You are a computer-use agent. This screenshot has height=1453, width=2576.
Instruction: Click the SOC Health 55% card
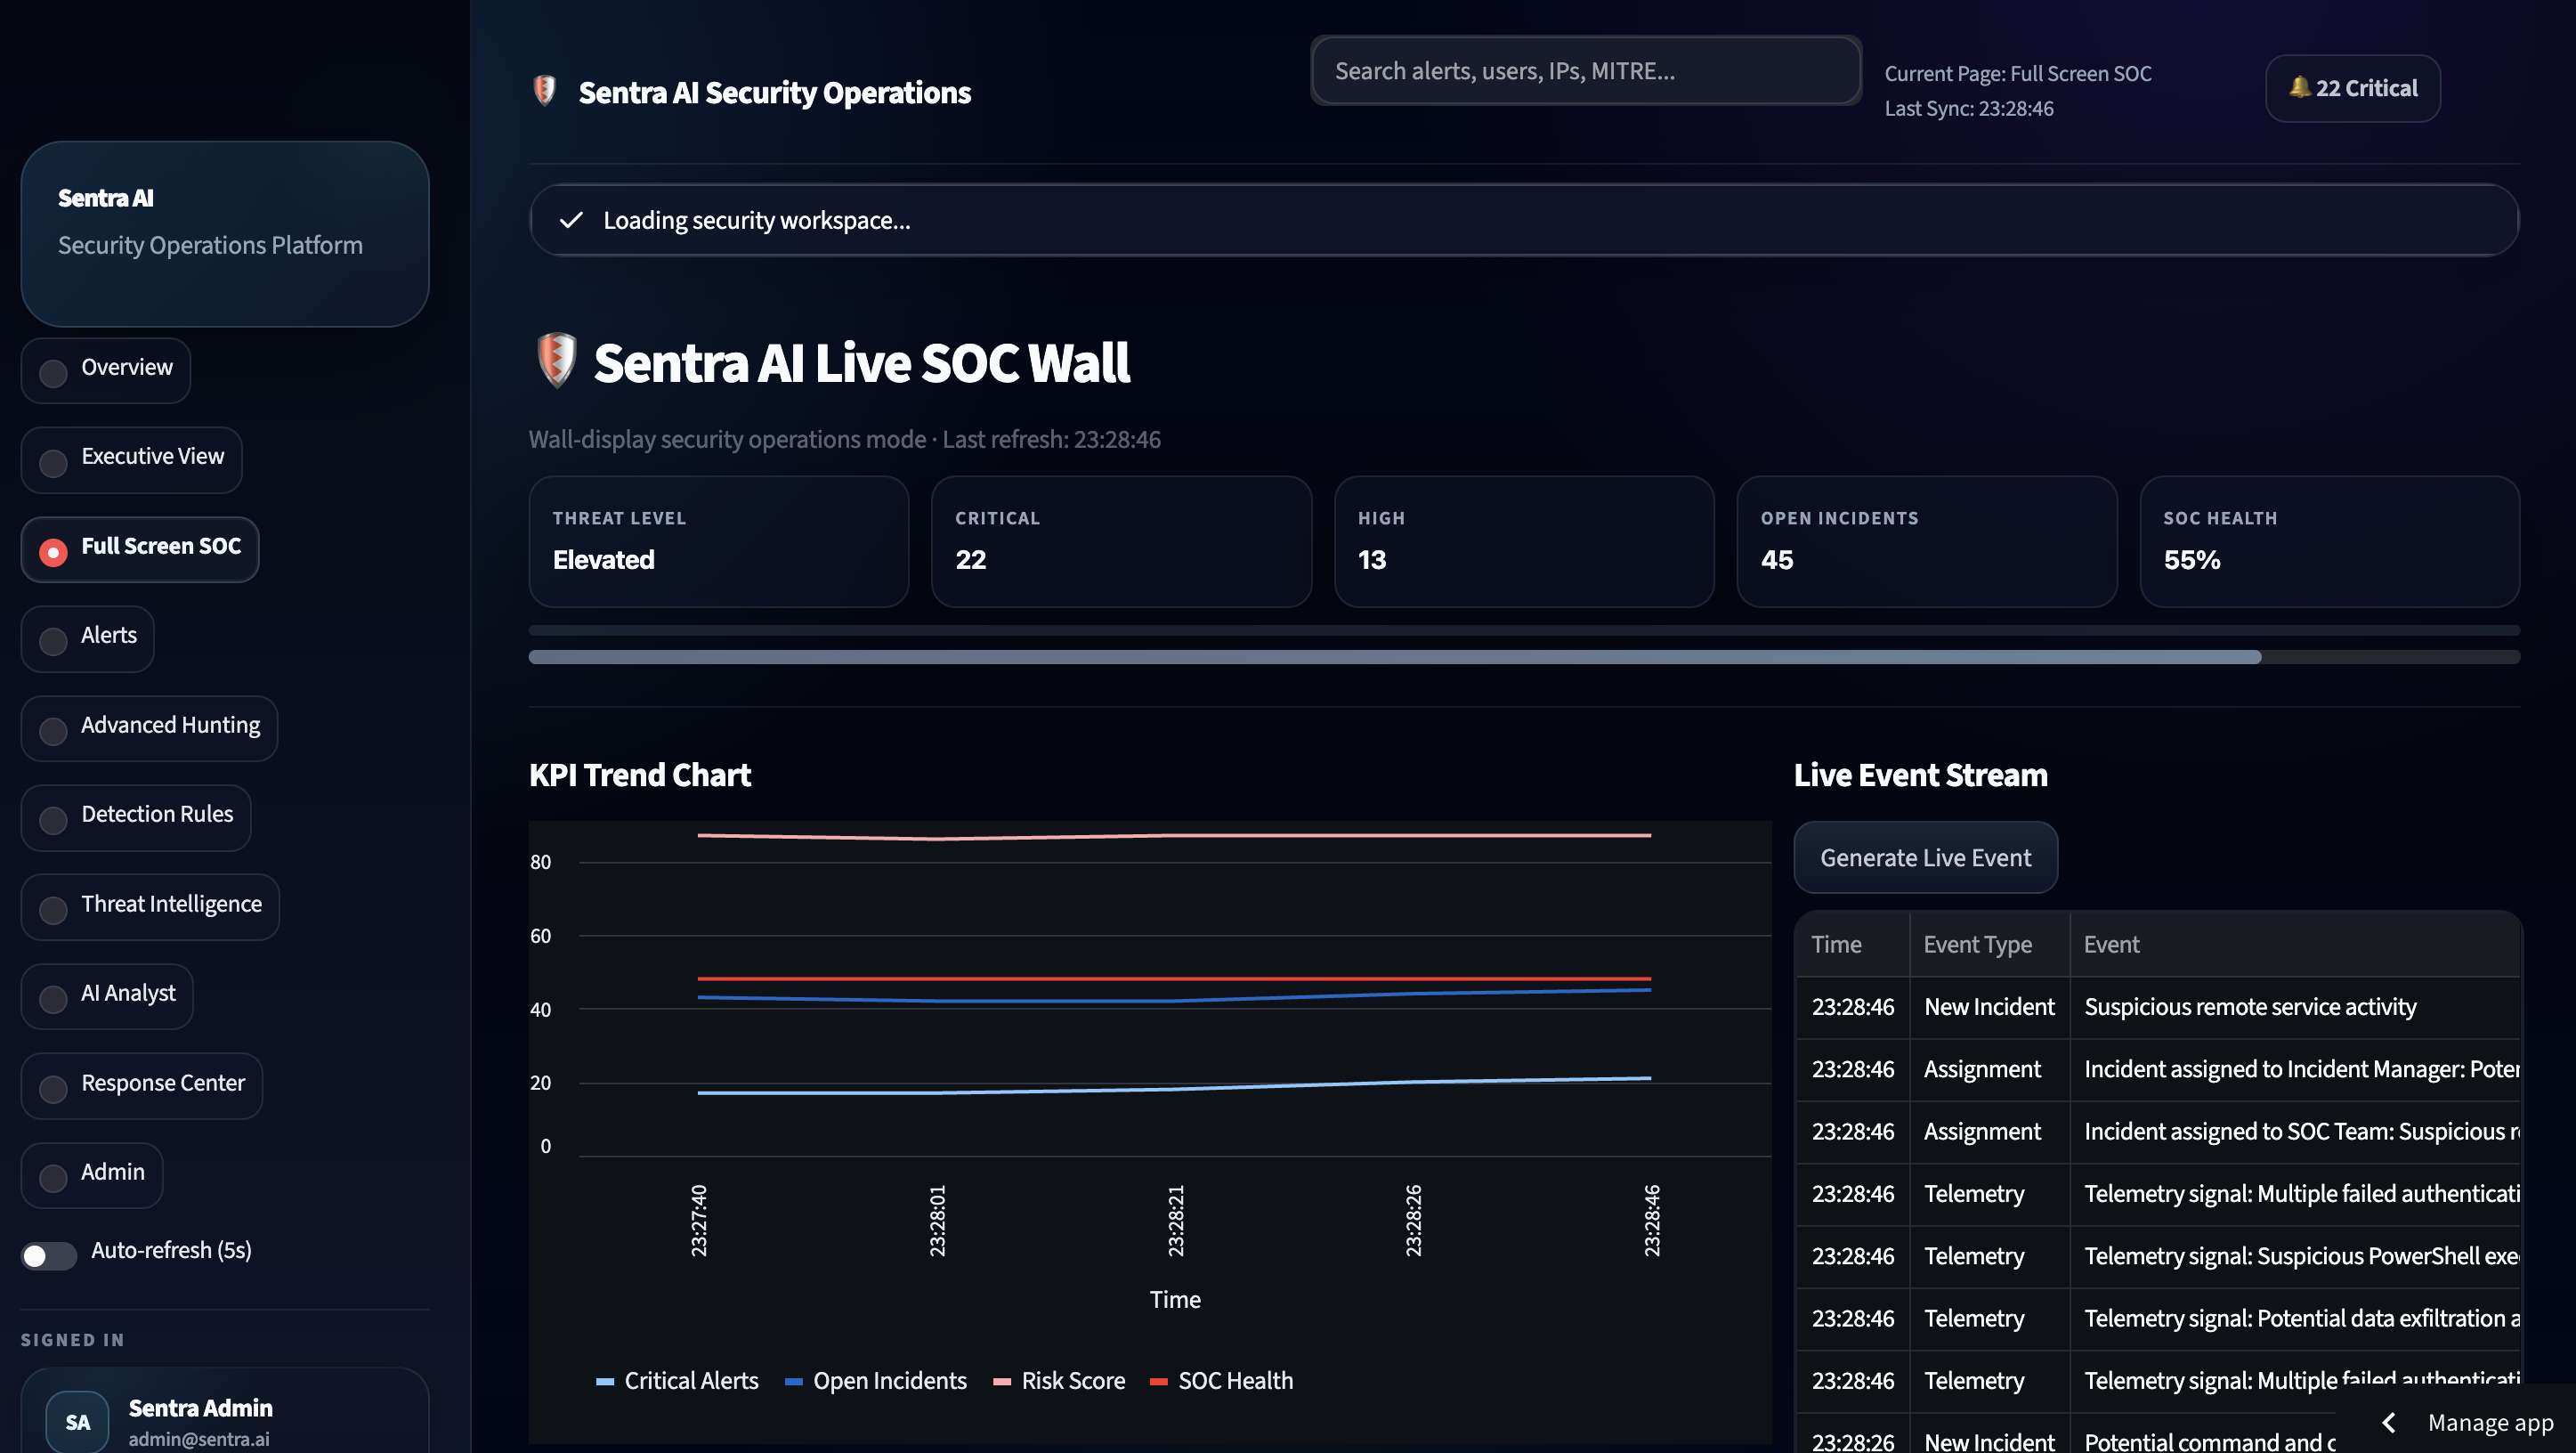click(2329, 541)
